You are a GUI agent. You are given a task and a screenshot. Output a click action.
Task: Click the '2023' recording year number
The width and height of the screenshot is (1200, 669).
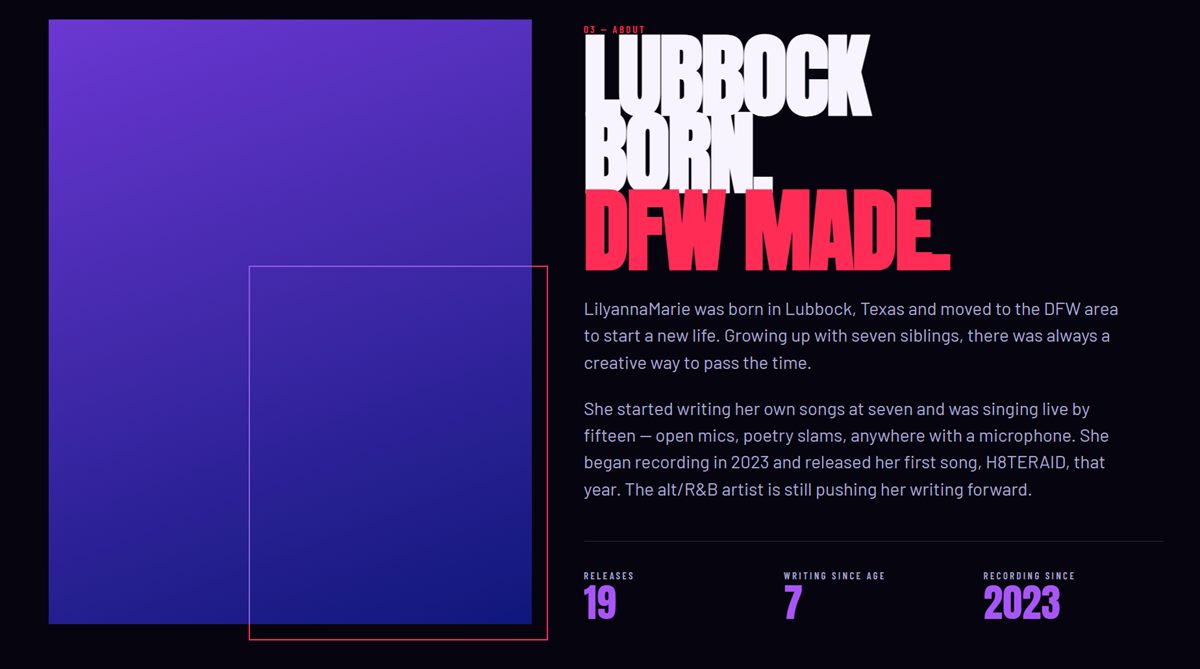pos(1022,603)
